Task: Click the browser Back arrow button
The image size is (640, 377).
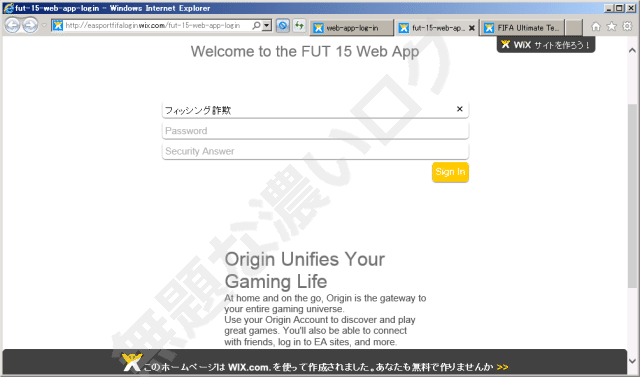Action: [x=12, y=25]
